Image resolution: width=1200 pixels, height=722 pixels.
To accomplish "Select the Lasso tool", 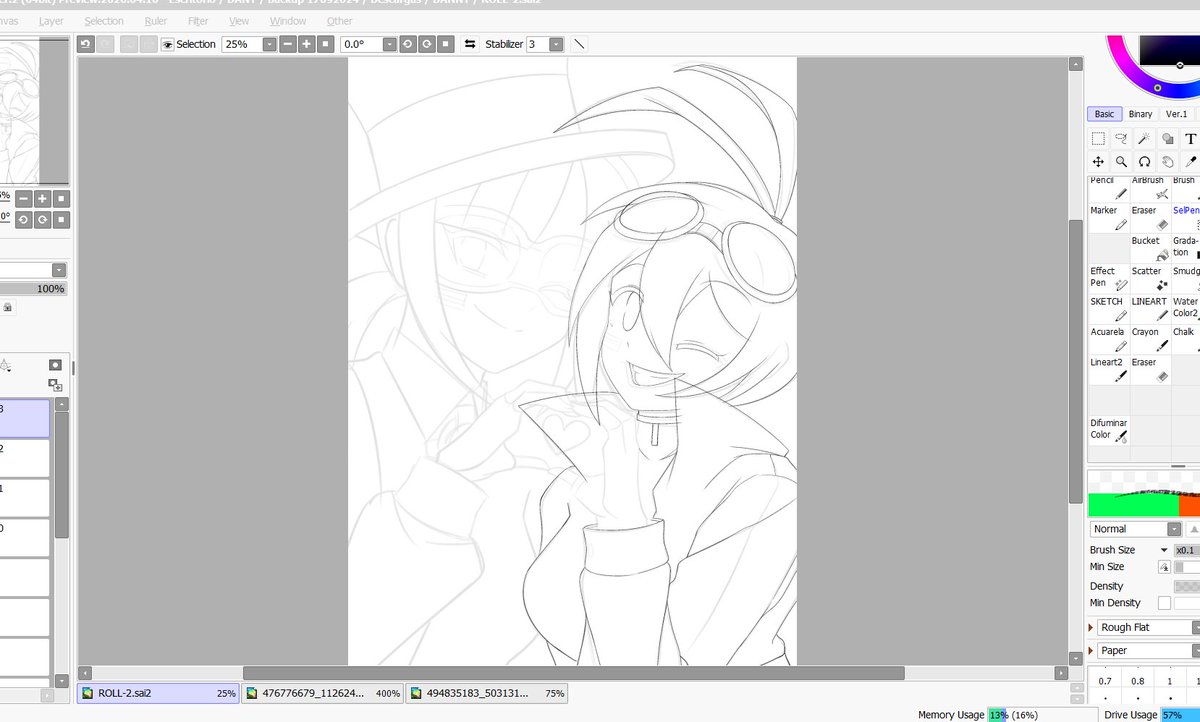I will pyautogui.click(x=1121, y=139).
